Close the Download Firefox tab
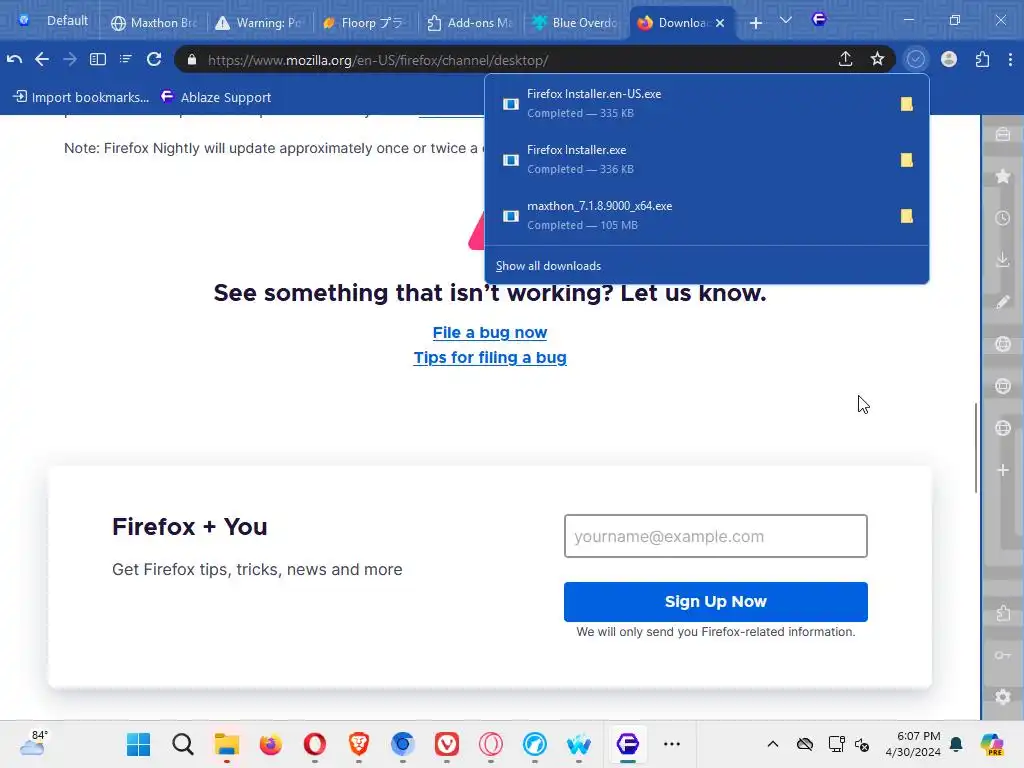 (720, 23)
